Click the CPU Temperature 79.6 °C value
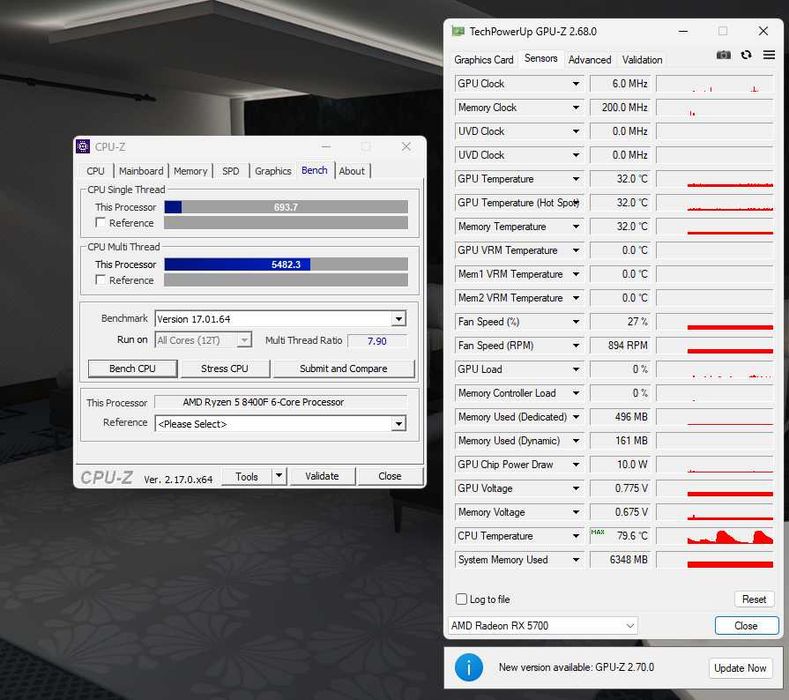The image size is (789, 700). 620,535
